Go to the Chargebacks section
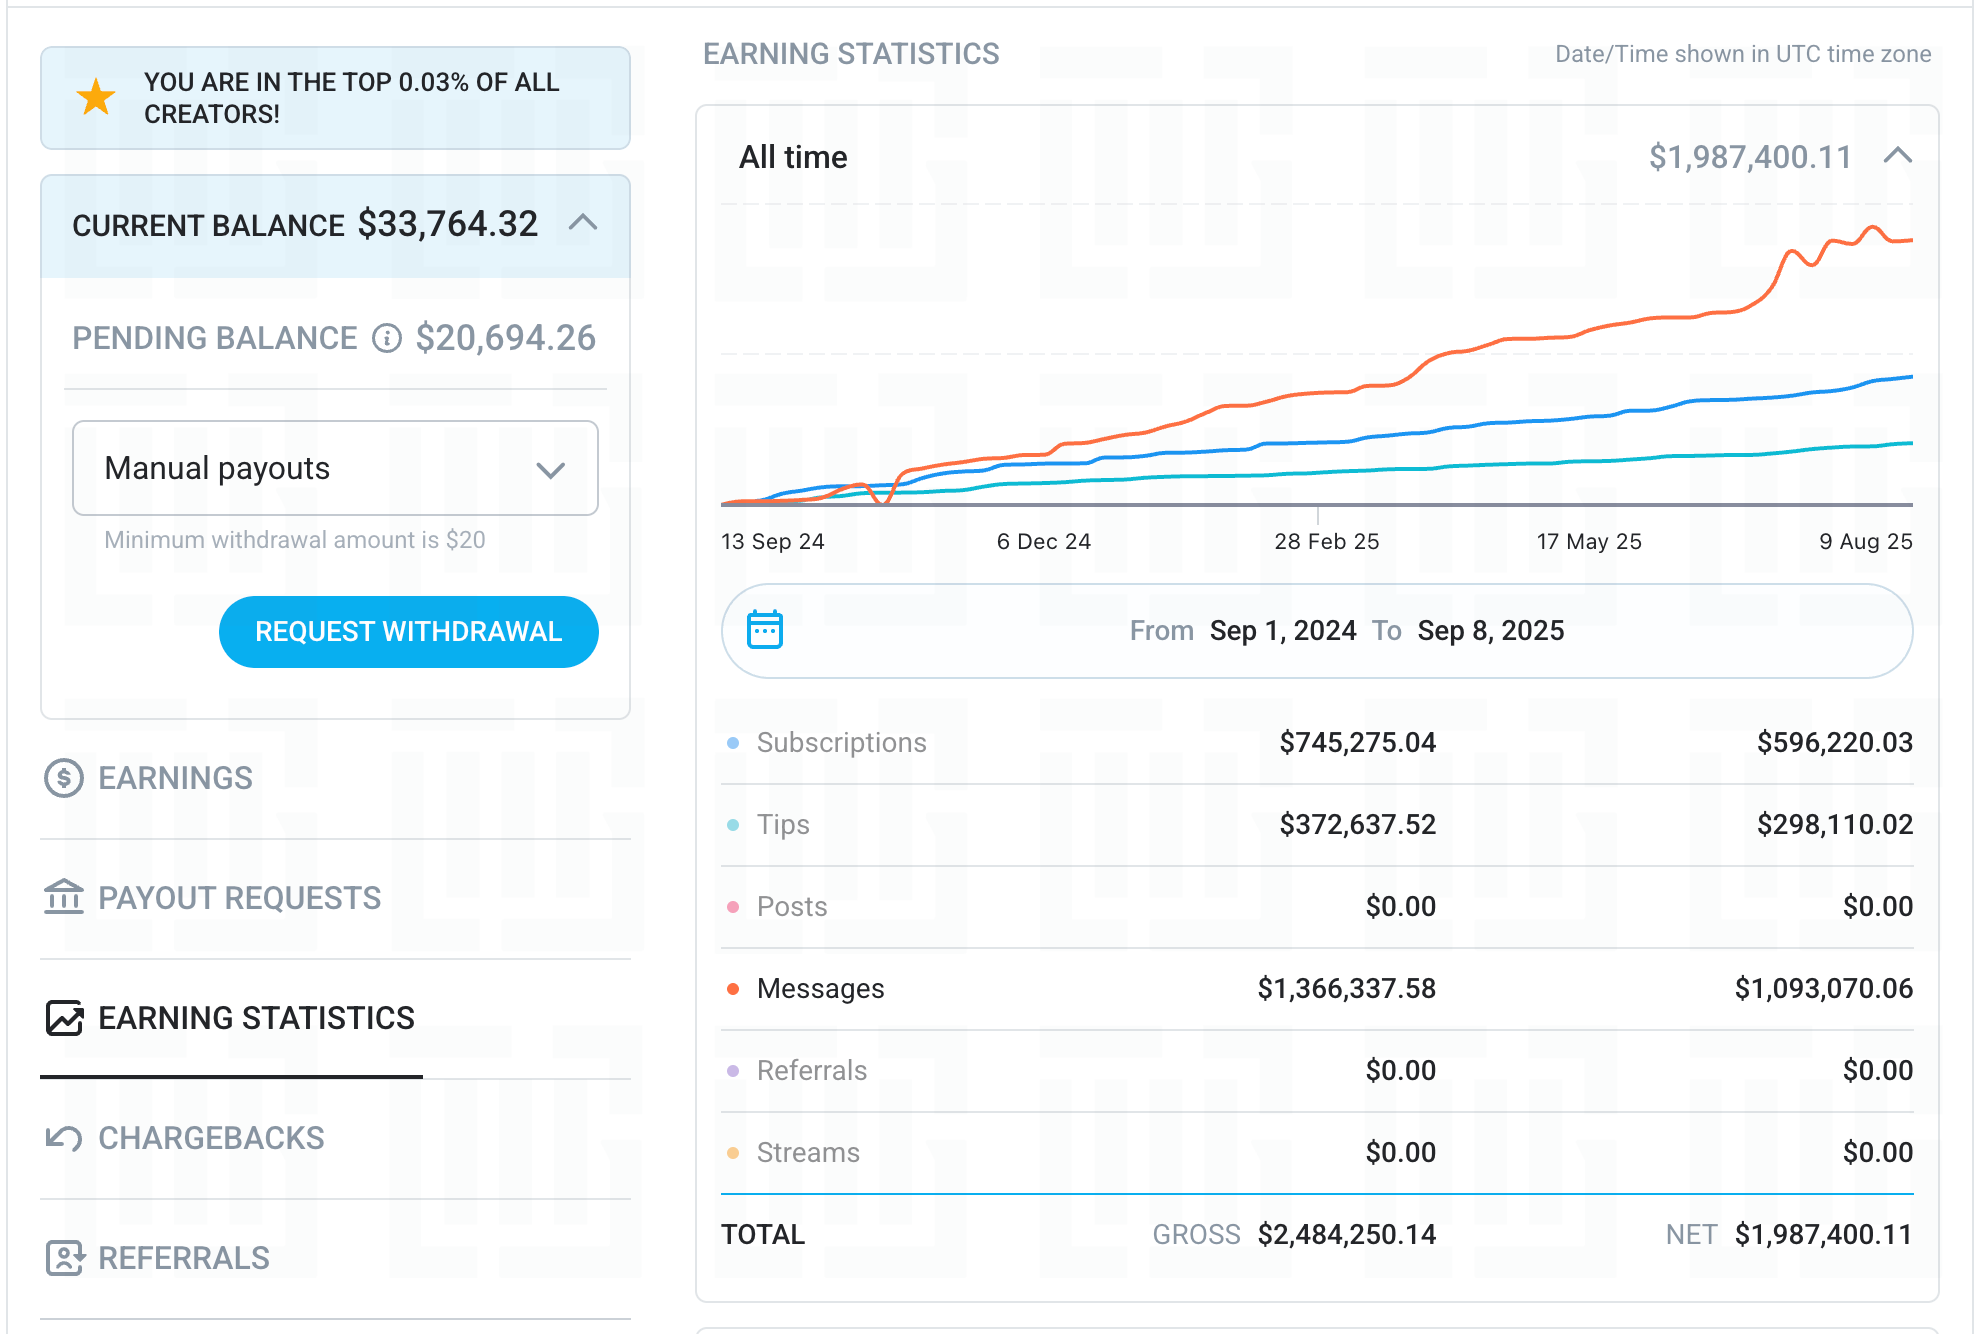The height and width of the screenshot is (1334, 1974). coord(211,1138)
